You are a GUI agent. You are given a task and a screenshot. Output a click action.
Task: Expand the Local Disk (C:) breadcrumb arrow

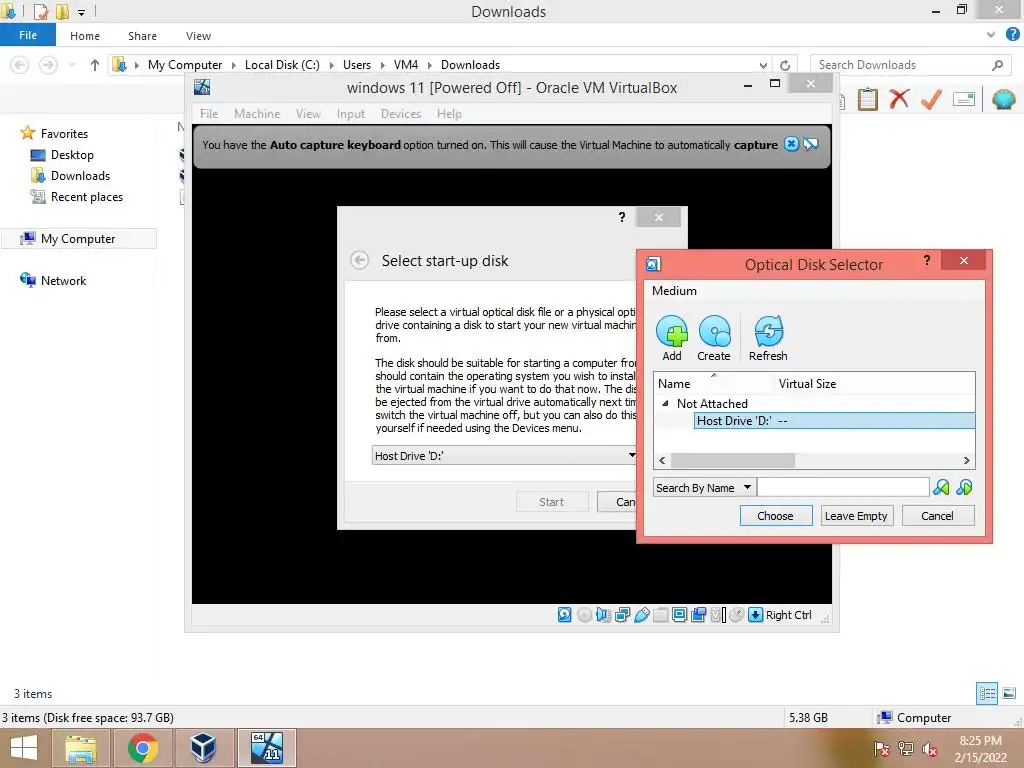coord(331,65)
